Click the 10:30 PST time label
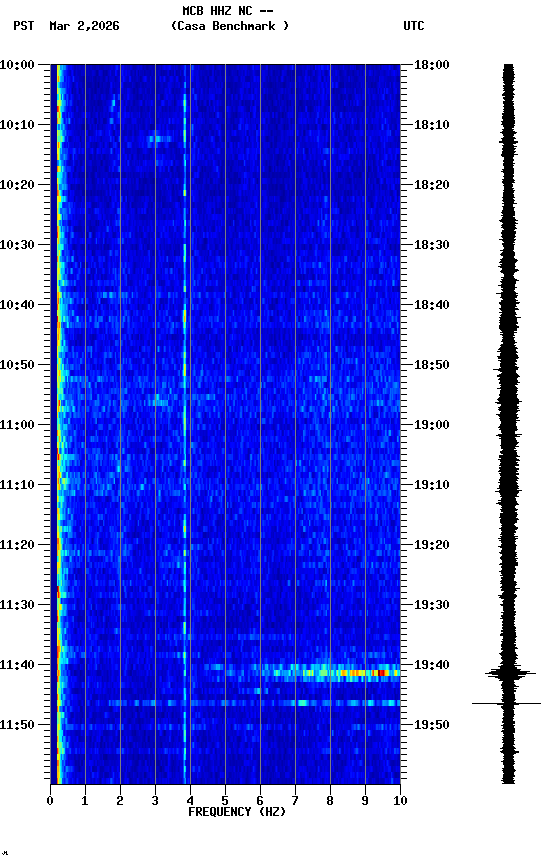 [x=17, y=245]
